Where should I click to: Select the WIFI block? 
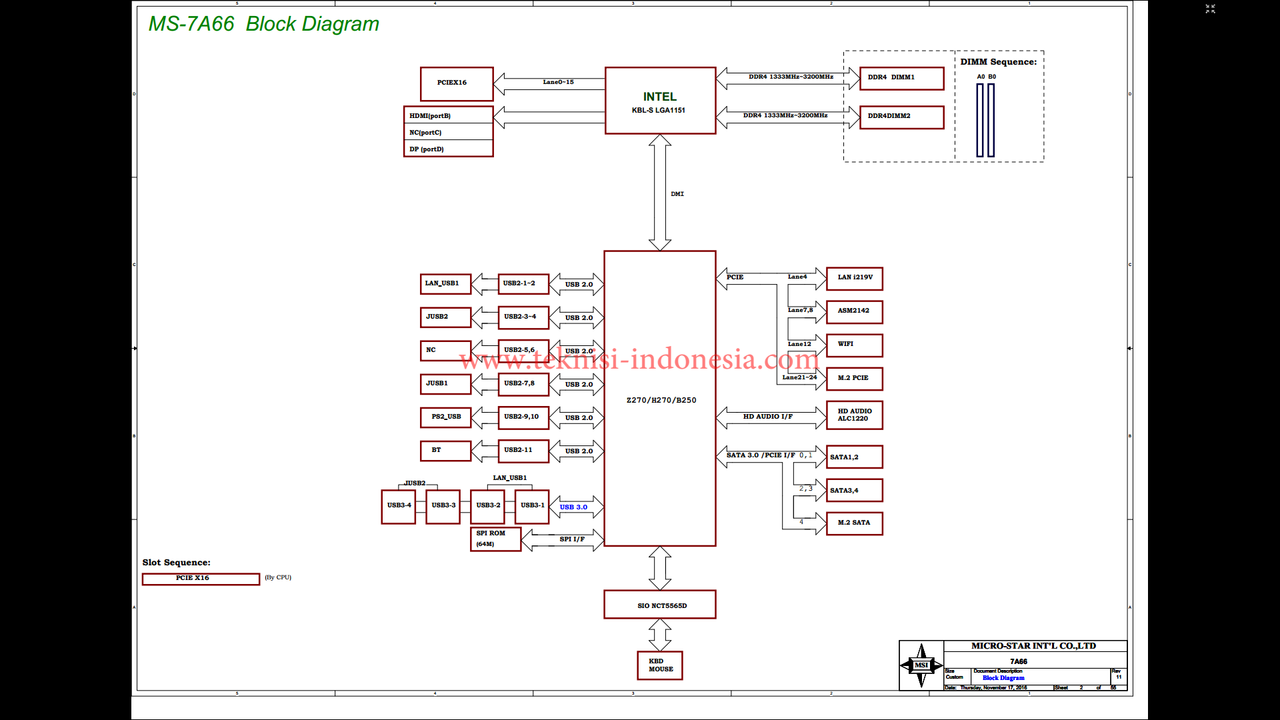(x=854, y=345)
